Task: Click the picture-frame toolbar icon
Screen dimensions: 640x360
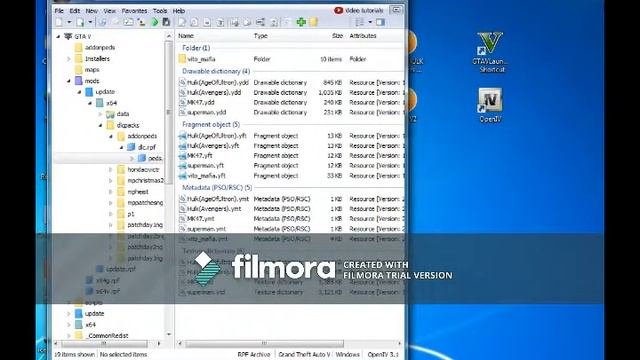Action: 128,22
